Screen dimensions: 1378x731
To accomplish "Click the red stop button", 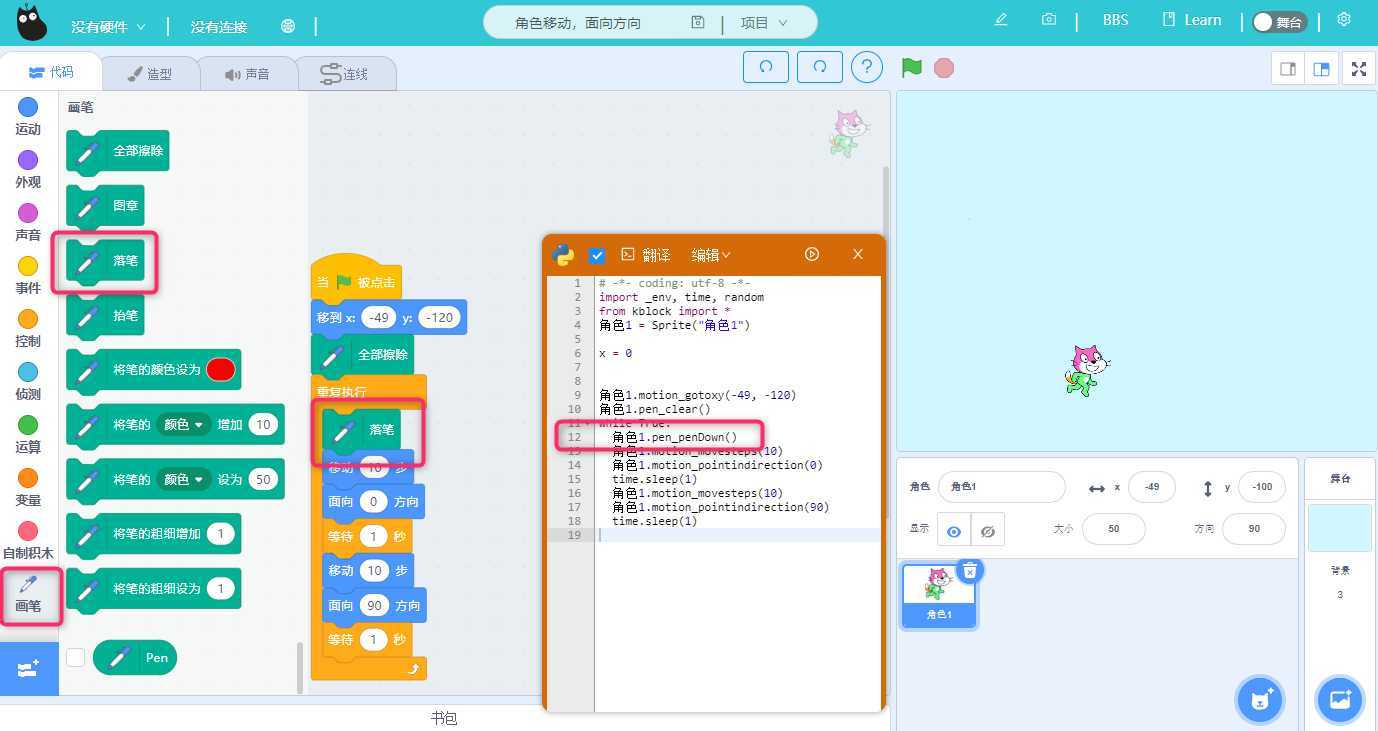I will coord(944,68).
